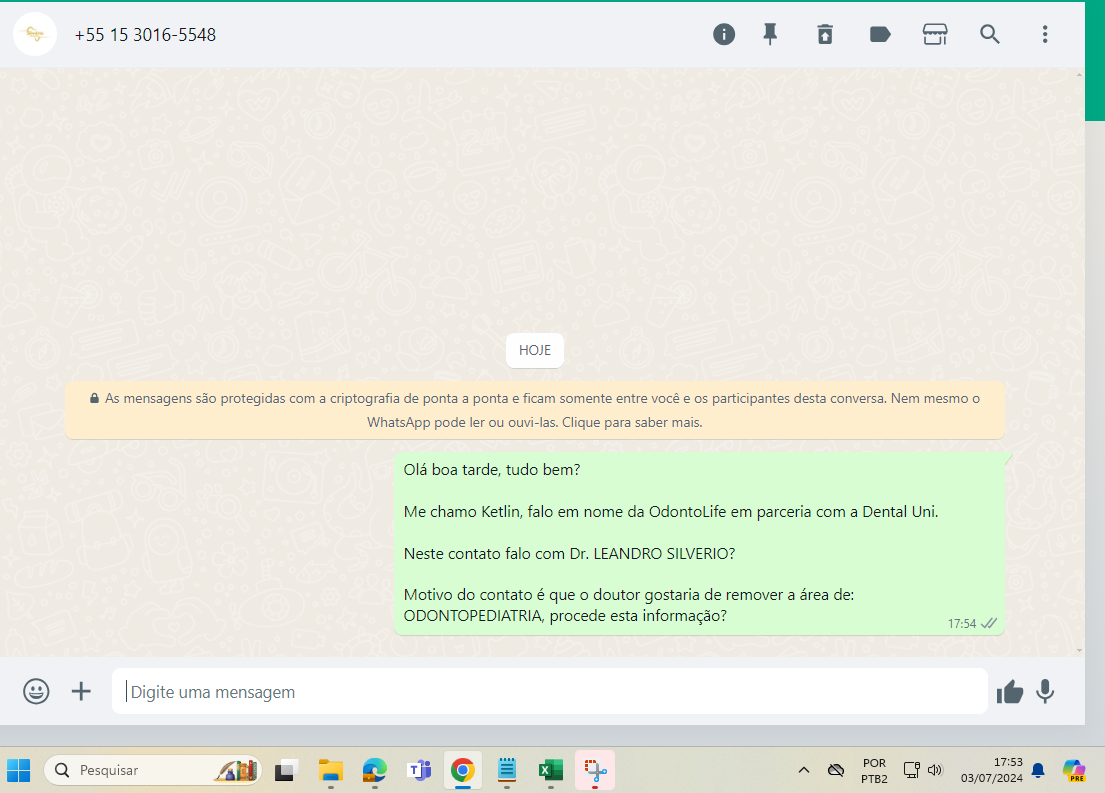
Task: Open Excel from the taskbar
Action: click(x=550, y=770)
